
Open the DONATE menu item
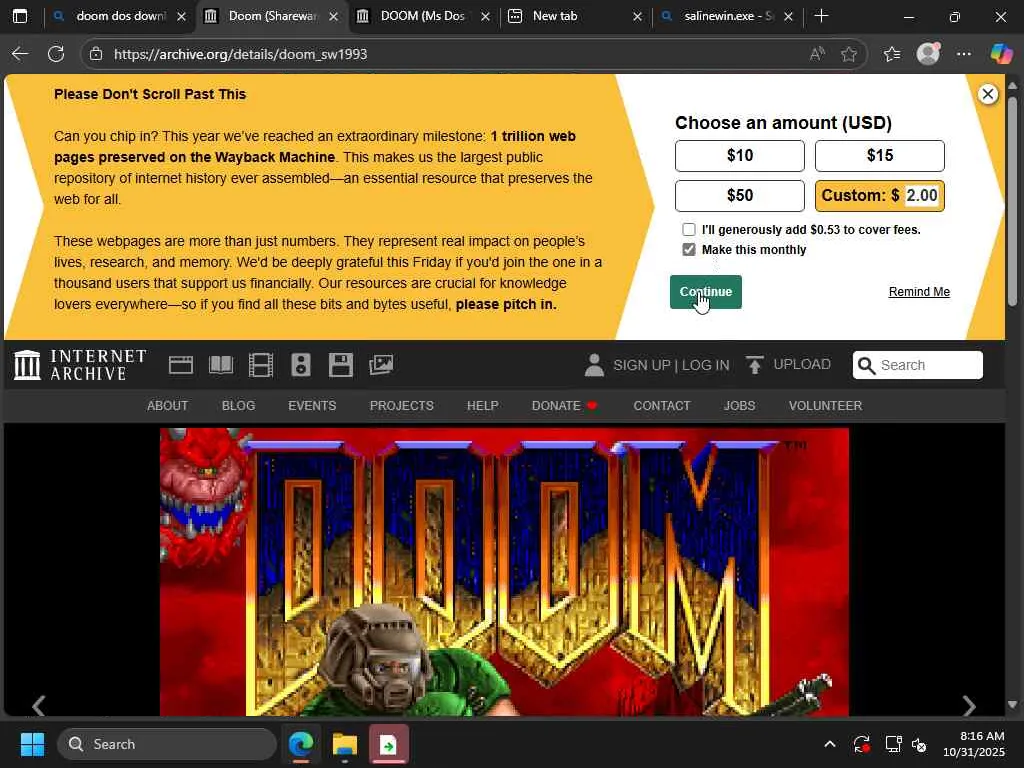[x=564, y=406]
